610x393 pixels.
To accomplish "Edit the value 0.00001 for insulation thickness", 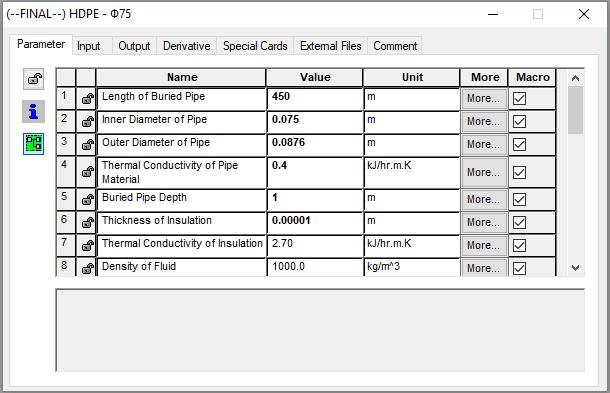I will coord(315,223).
